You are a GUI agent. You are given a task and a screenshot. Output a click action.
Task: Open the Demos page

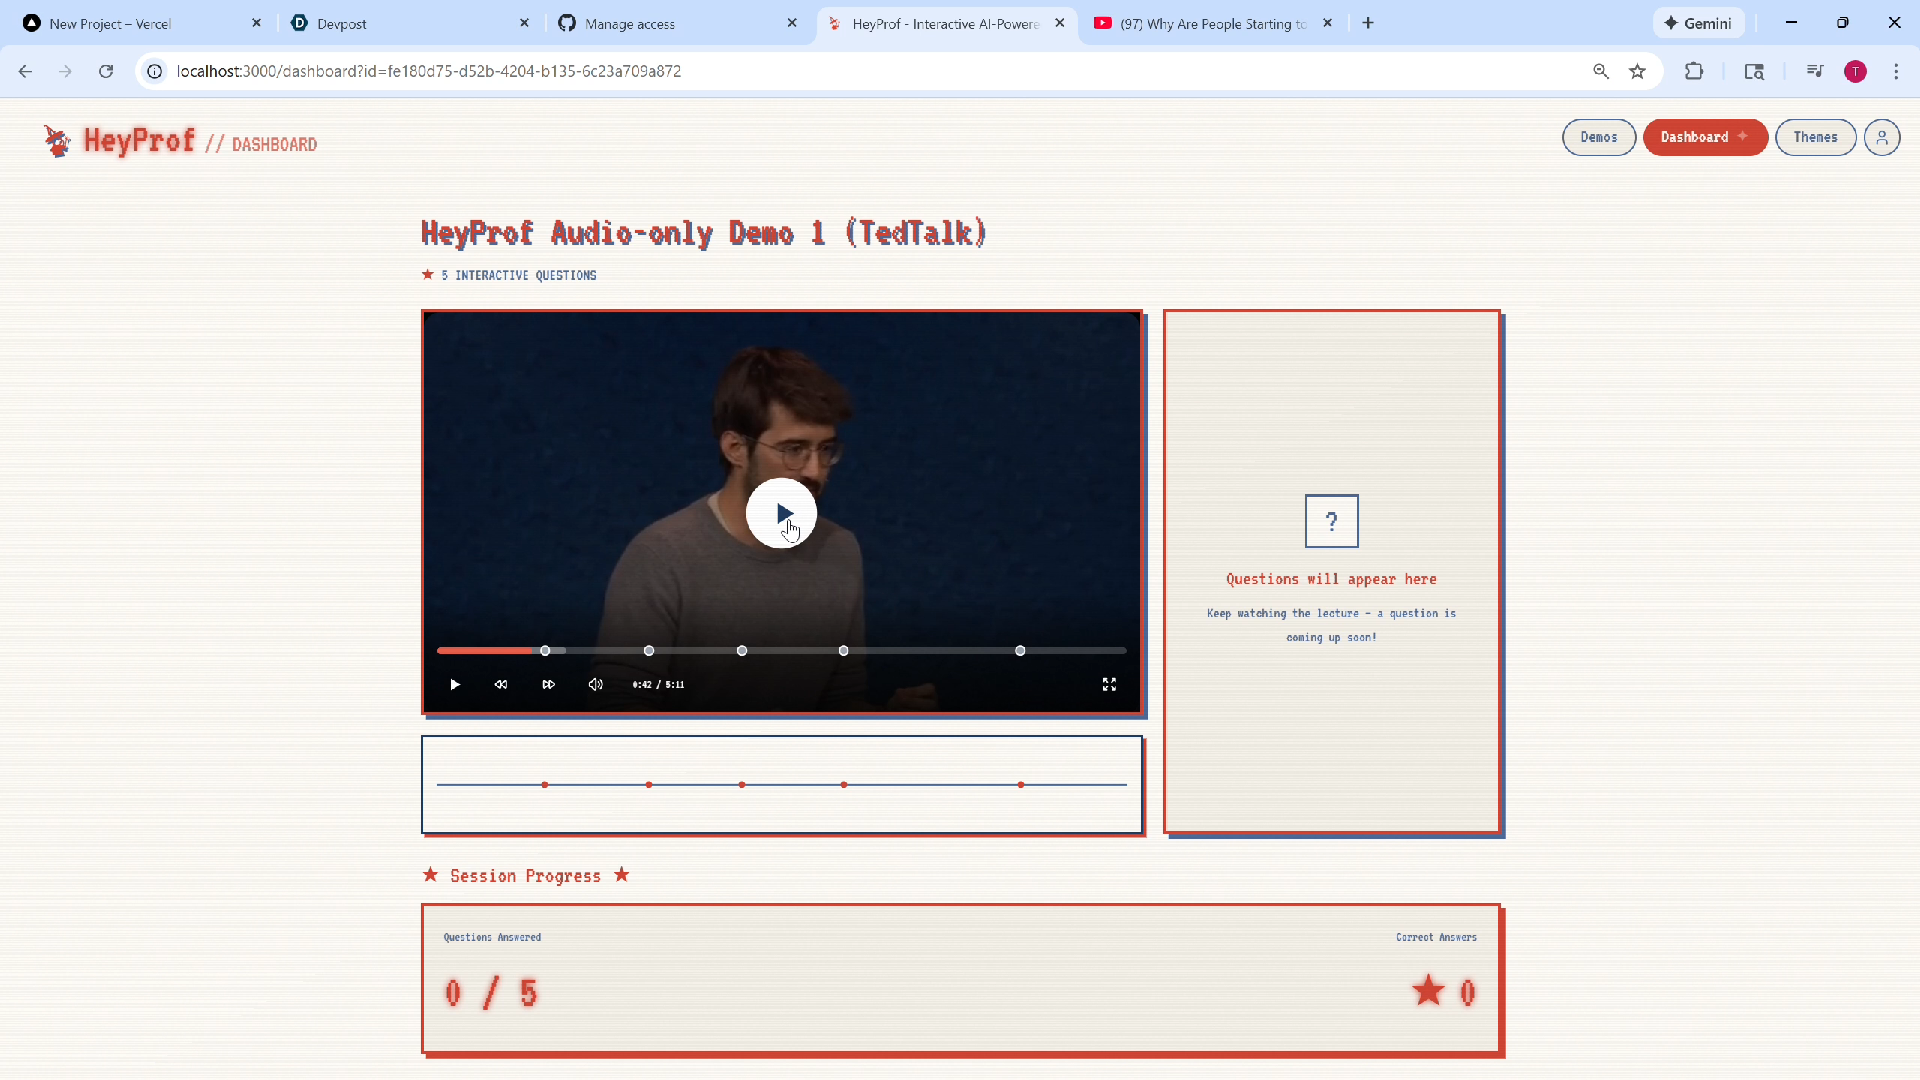pyautogui.click(x=1598, y=137)
